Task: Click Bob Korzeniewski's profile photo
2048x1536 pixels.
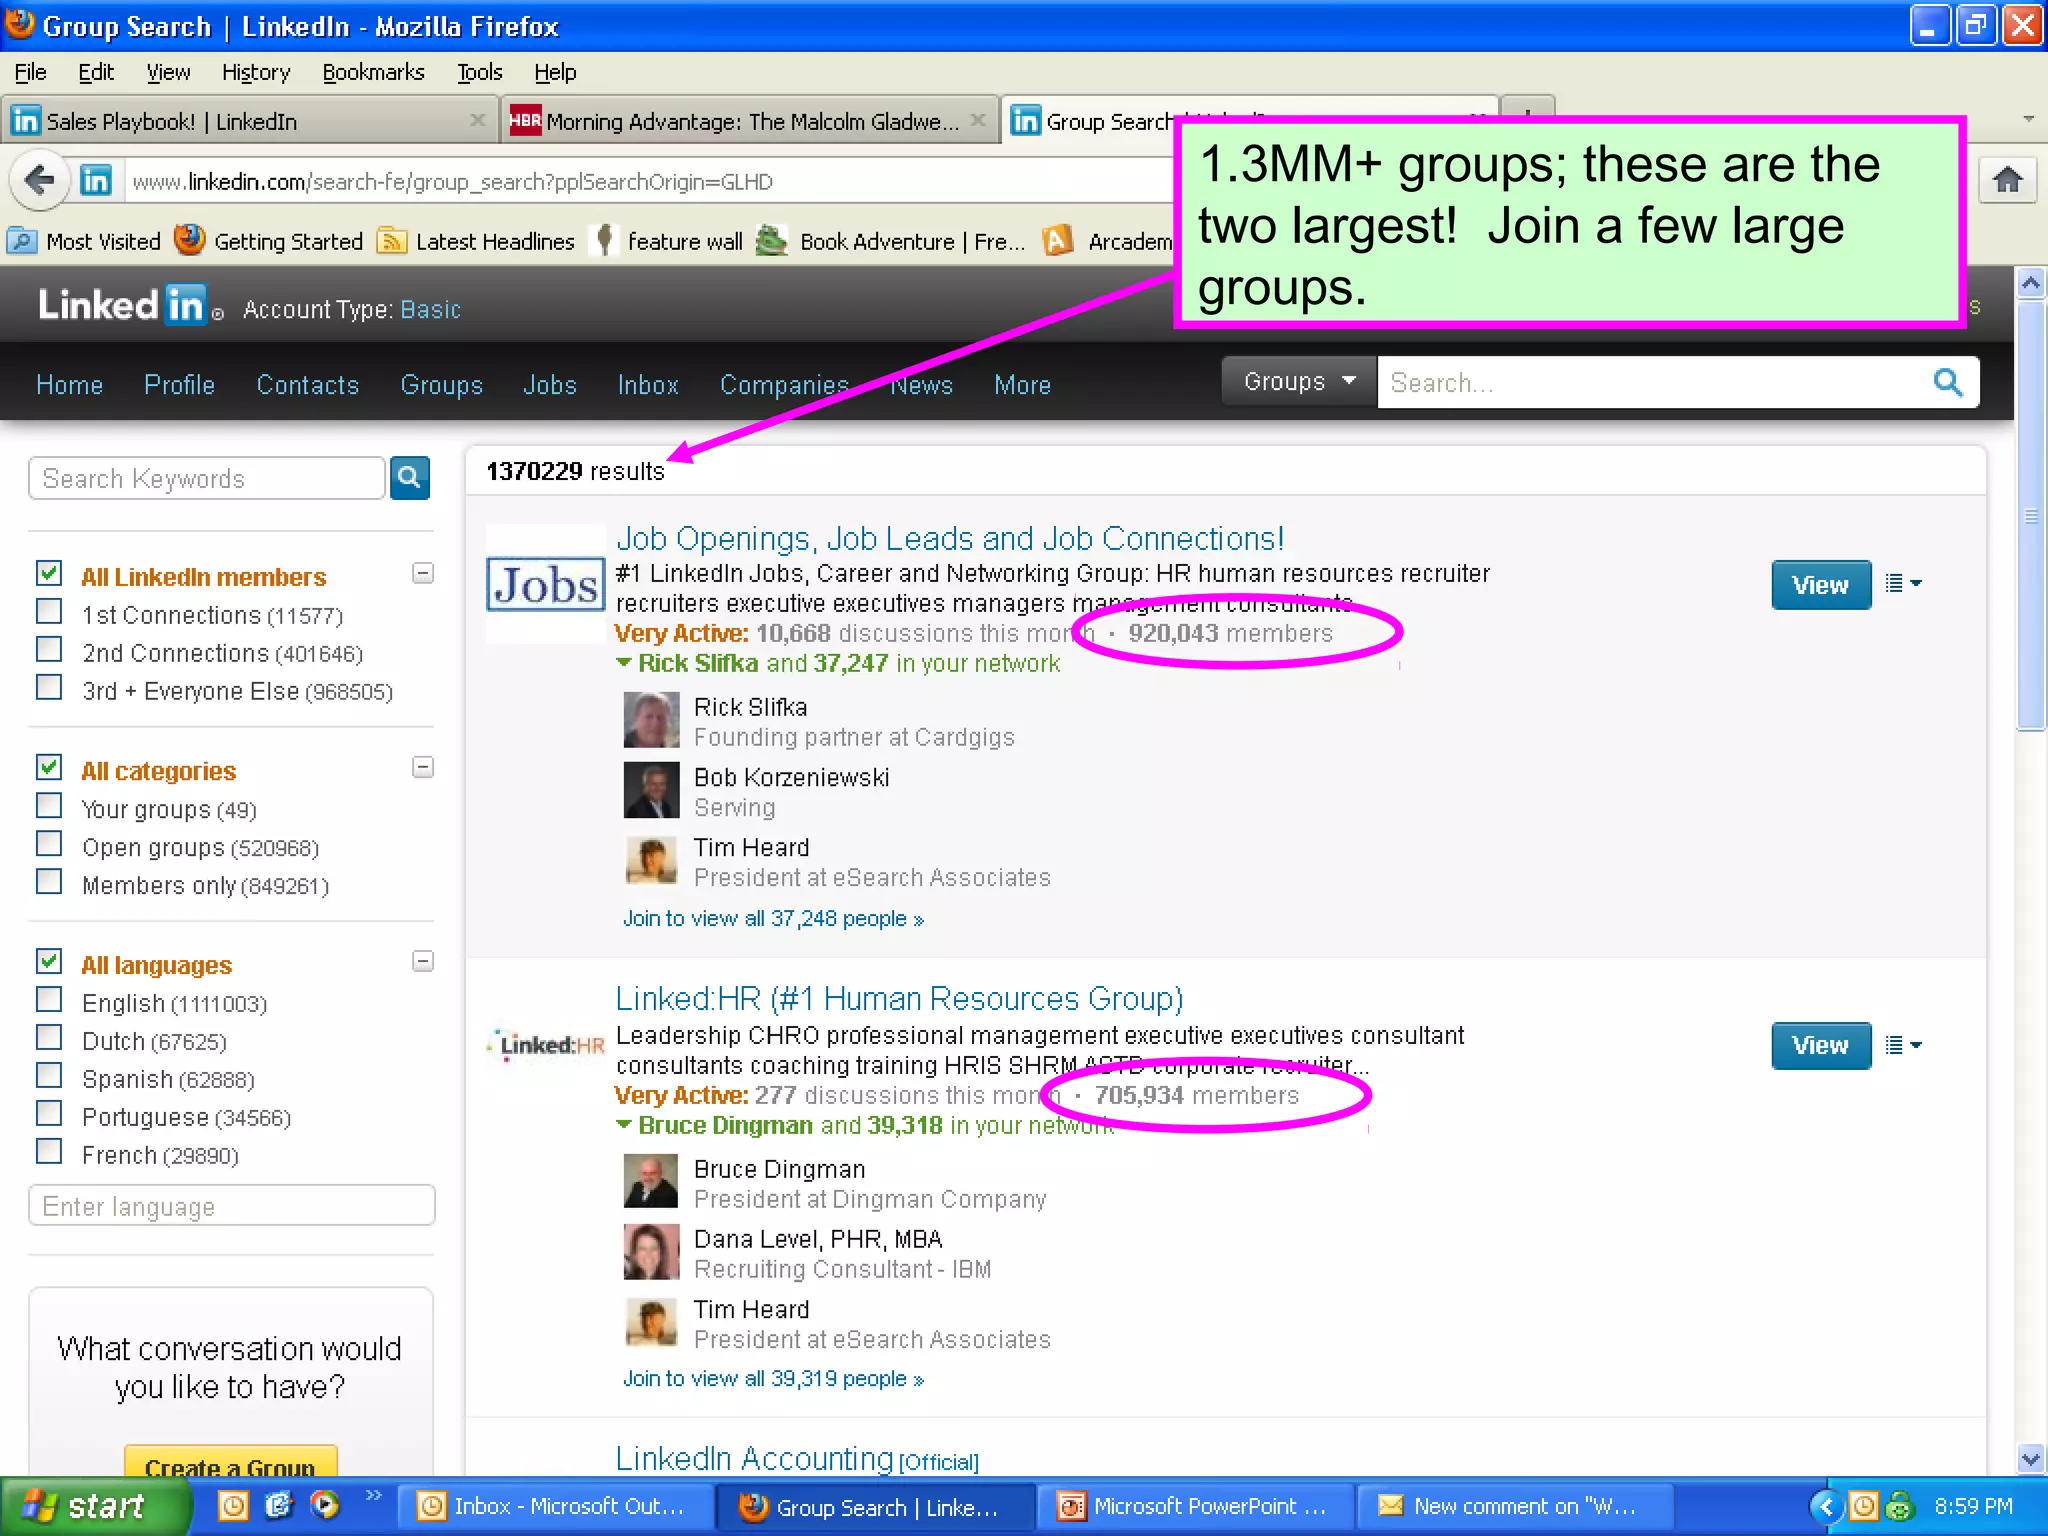Action: 651,790
